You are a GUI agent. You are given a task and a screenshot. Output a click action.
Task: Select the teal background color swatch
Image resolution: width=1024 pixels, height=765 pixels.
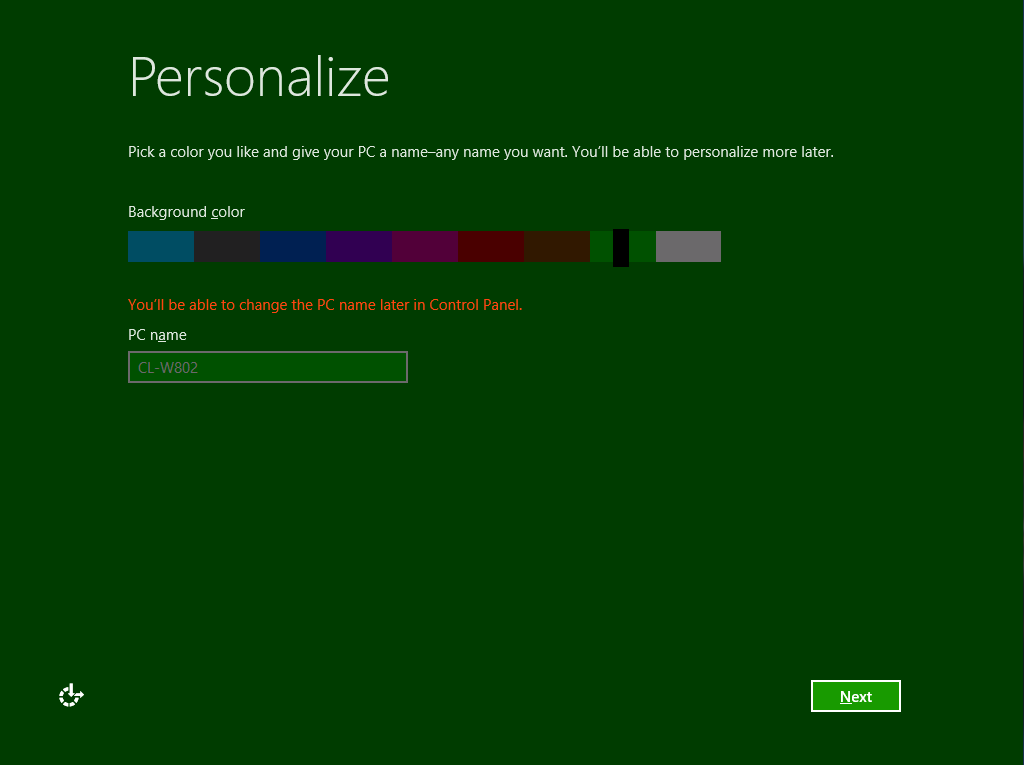click(160, 246)
